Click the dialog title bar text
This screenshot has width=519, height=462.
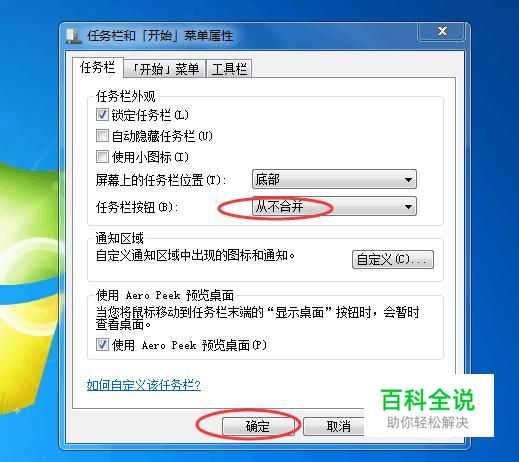pos(160,36)
